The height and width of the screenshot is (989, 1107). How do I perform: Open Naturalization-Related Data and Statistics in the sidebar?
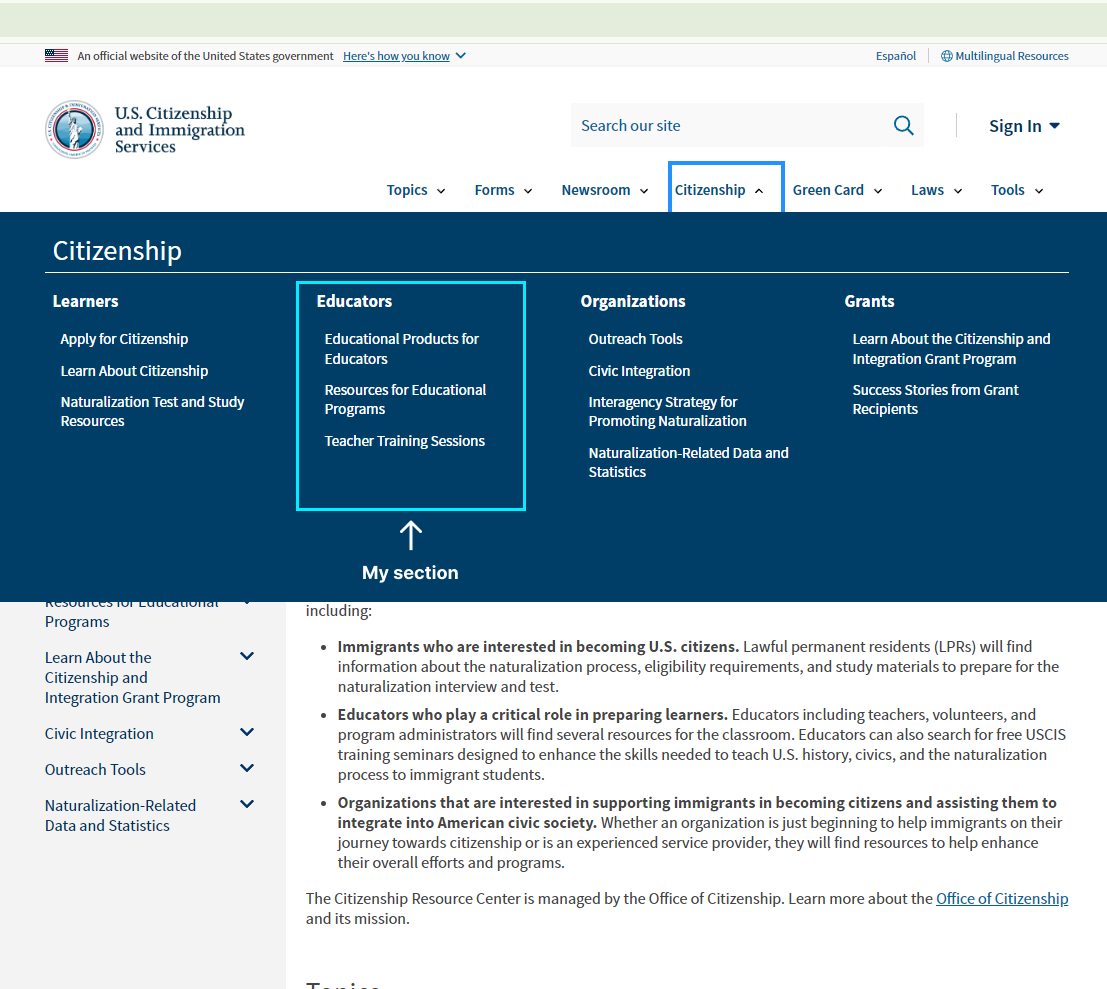pos(121,815)
